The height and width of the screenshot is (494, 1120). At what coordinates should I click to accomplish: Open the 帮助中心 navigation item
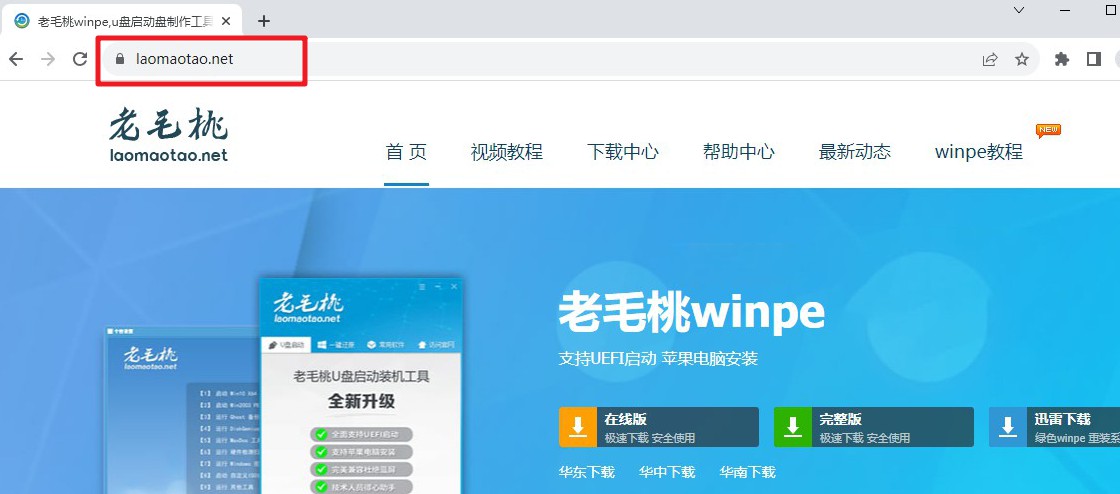coord(739,152)
